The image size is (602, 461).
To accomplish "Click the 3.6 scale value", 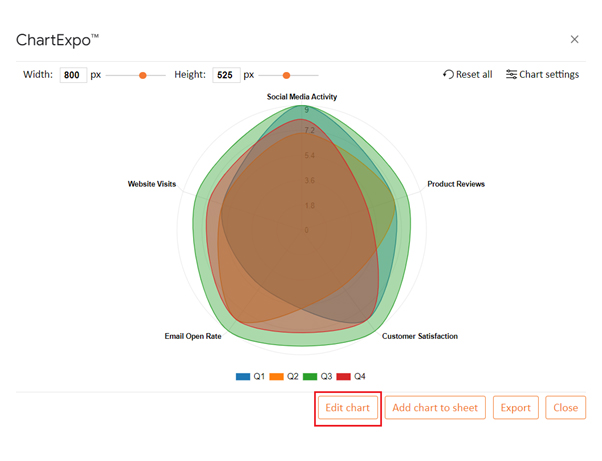I will [309, 180].
